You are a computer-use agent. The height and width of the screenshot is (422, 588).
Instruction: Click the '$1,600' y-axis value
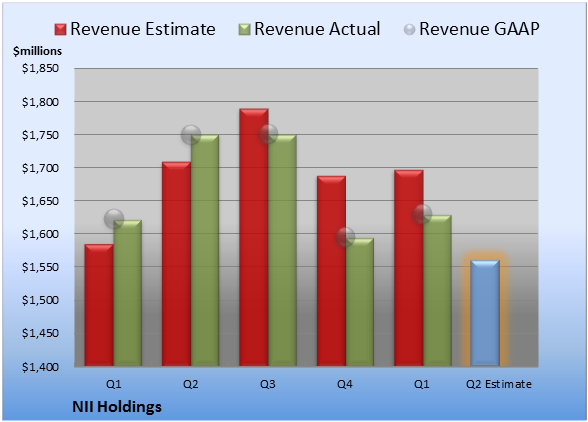point(40,234)
